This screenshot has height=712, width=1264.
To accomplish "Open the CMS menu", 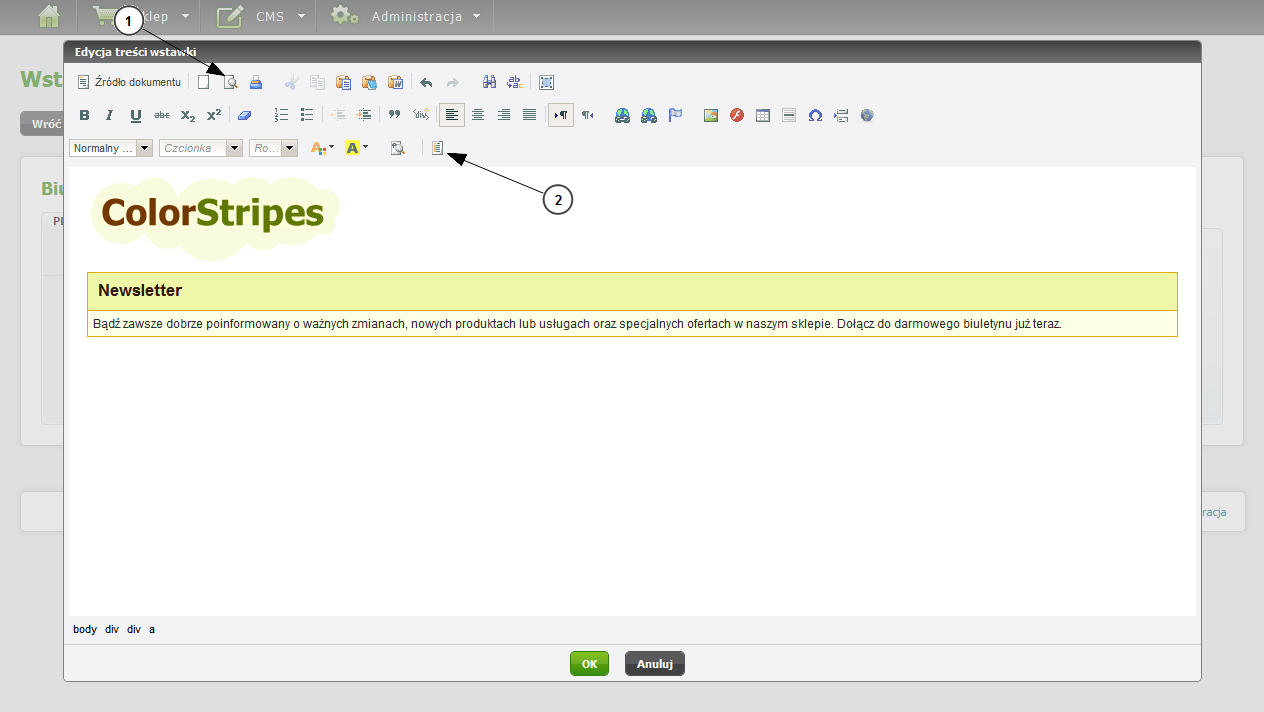I will tap(261, 17).
